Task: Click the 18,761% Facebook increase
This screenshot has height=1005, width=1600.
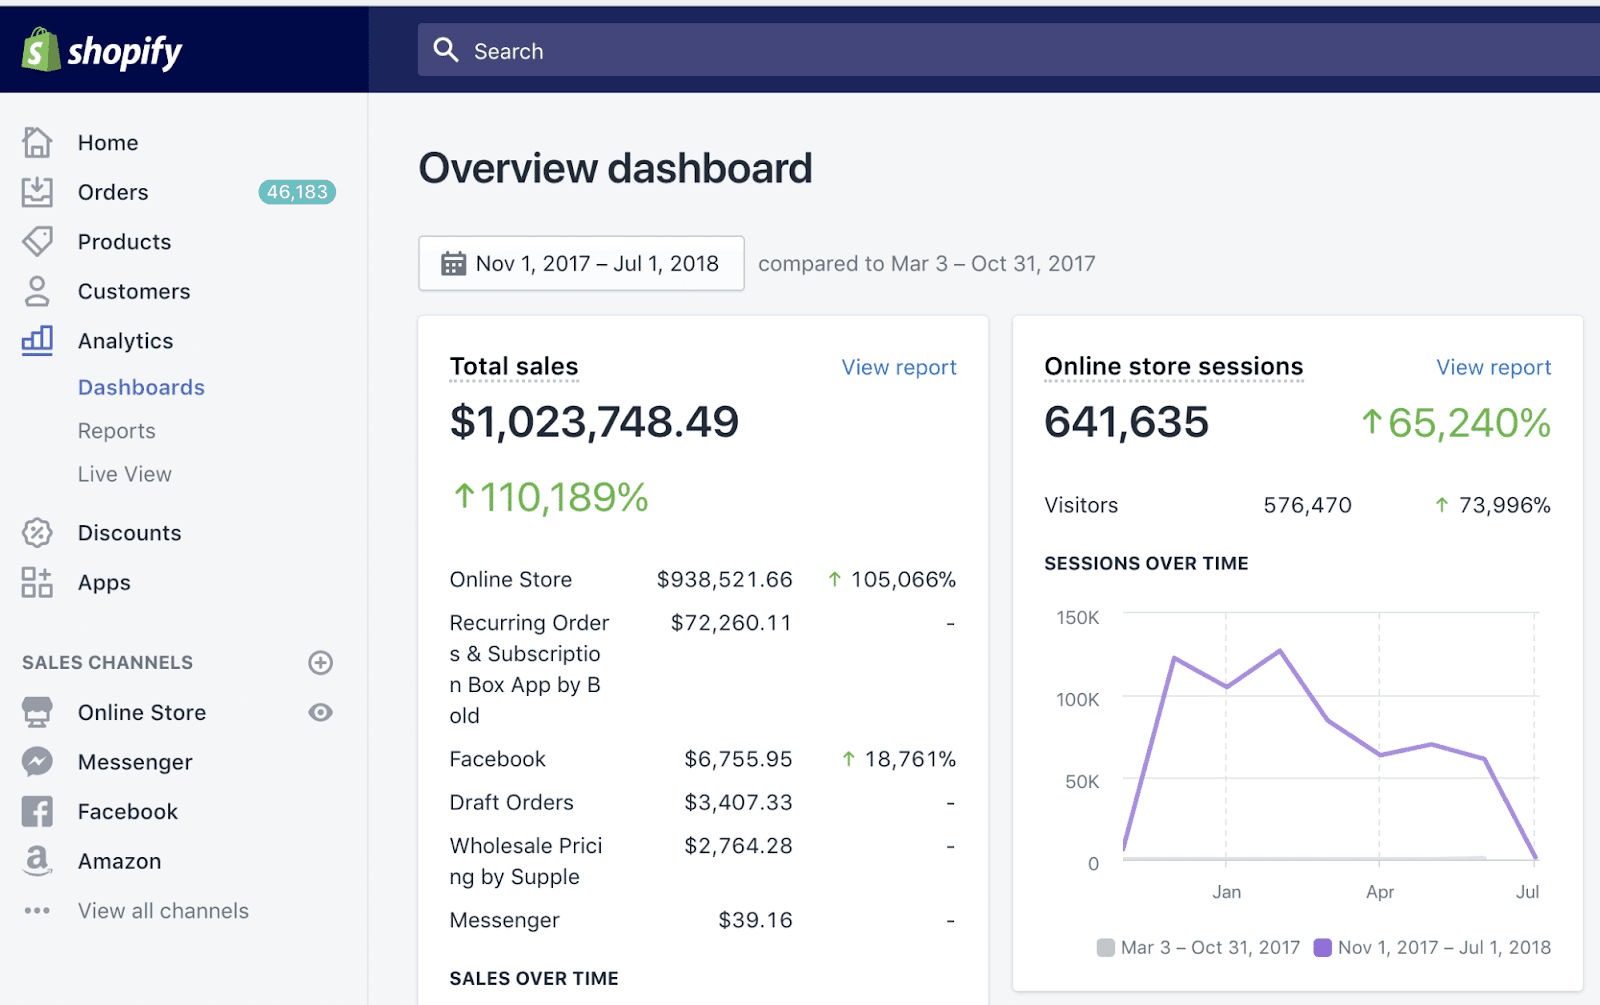Action: [x=899, y=759]
